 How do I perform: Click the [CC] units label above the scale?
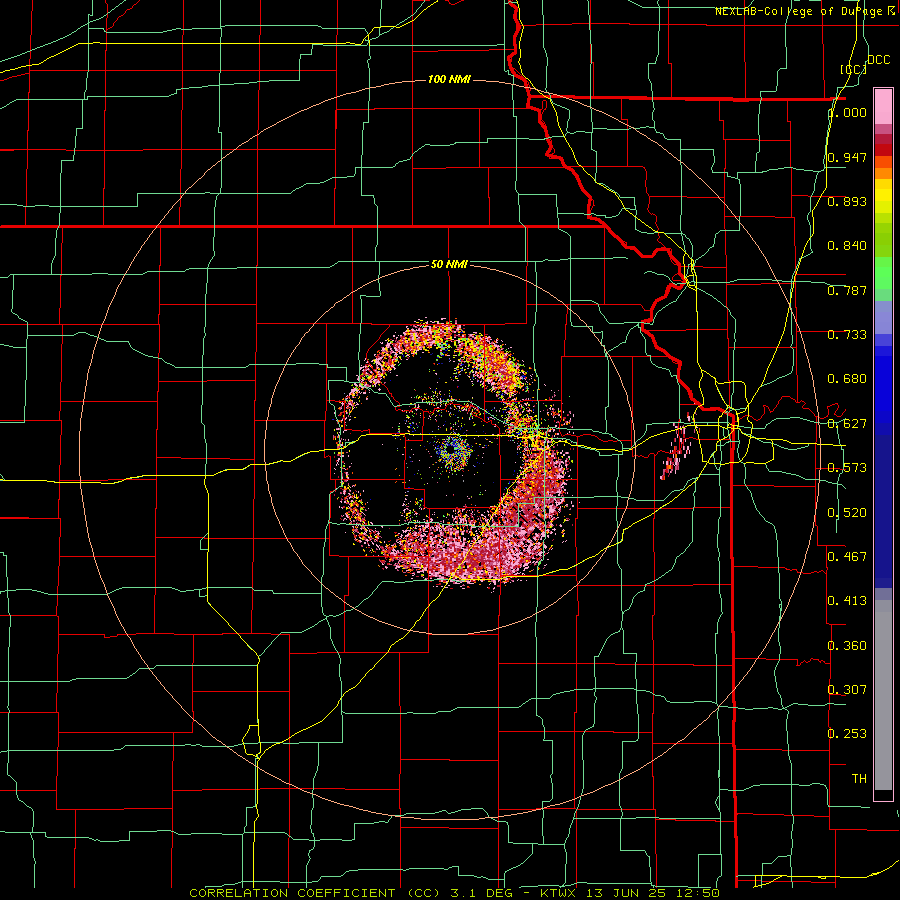pyautogui.click(x=853, y=69)
